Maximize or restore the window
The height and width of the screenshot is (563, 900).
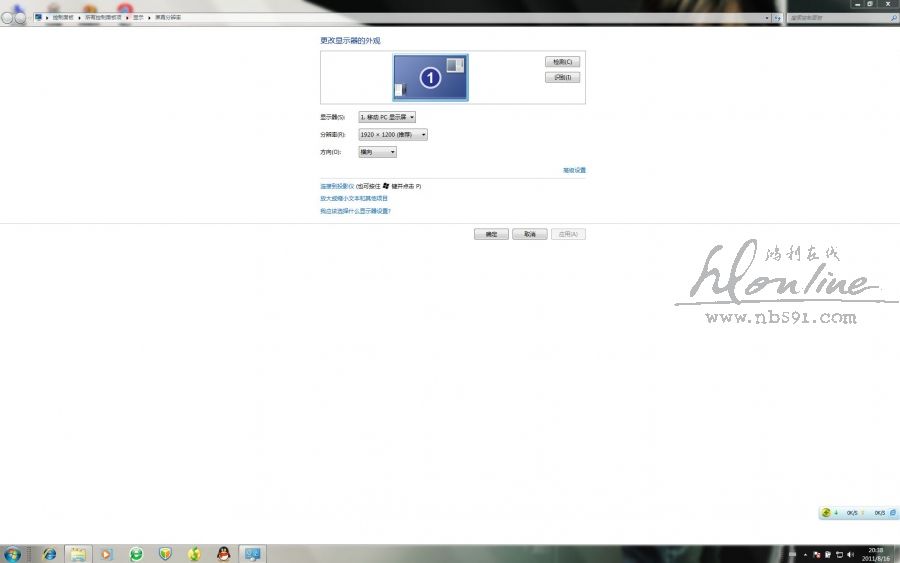[870, 4]
